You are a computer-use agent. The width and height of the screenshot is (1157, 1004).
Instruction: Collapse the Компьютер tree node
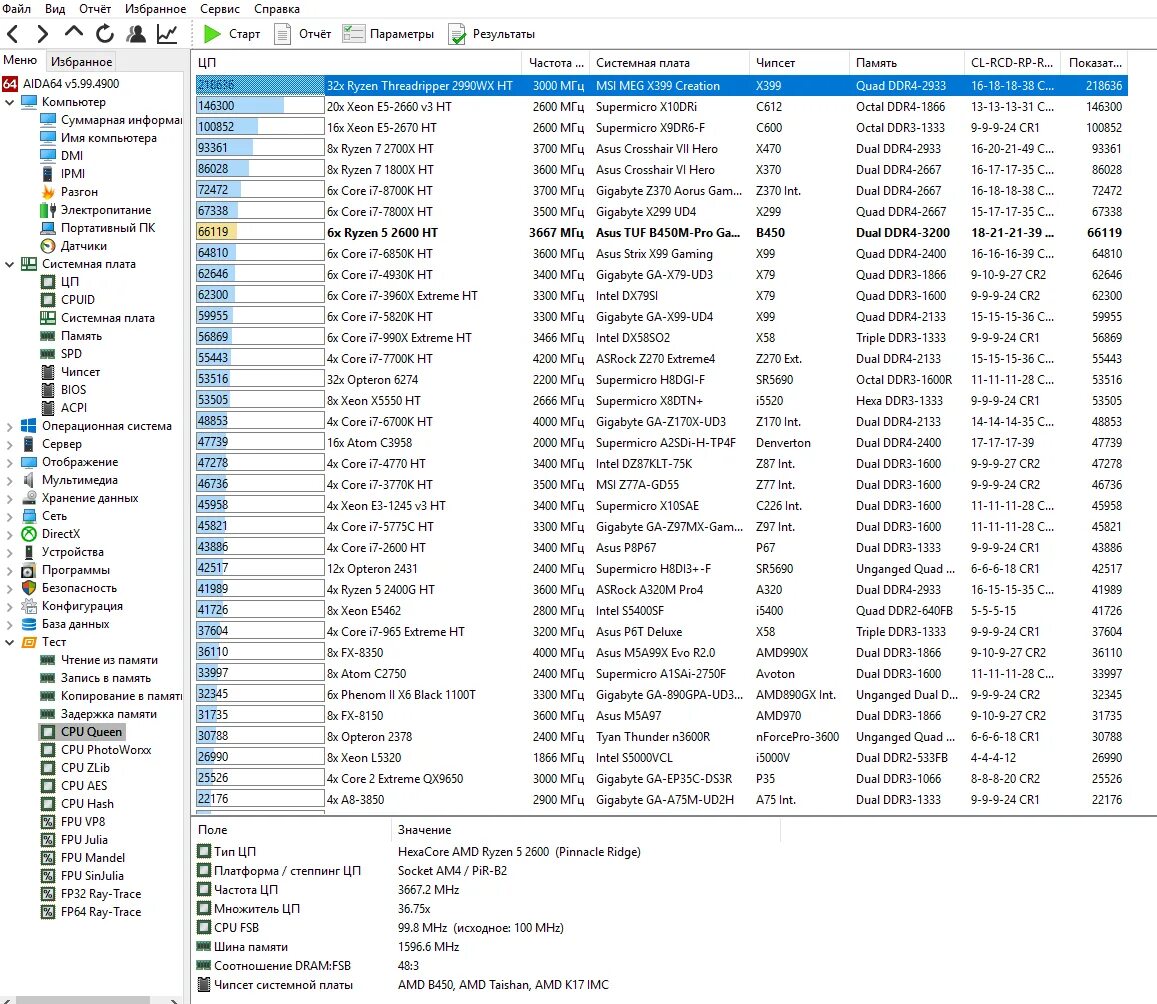[10, 102]
